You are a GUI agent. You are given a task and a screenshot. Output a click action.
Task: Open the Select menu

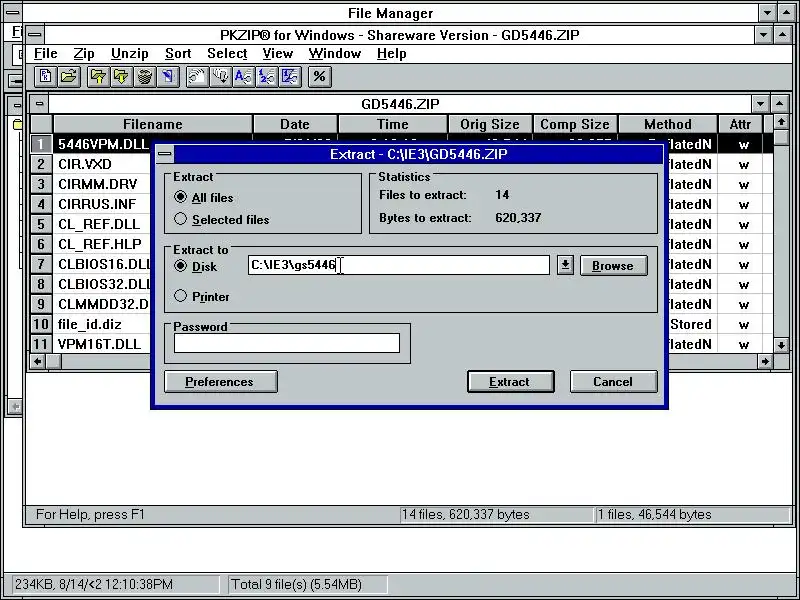(227, 54)
